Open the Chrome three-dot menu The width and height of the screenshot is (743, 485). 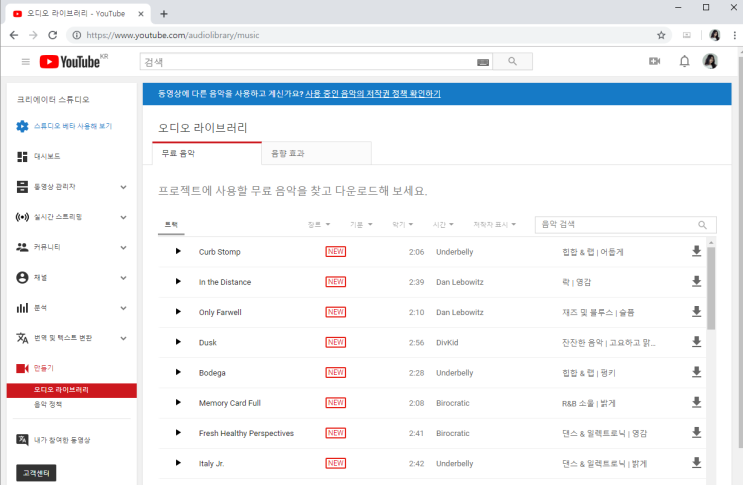[734, 35]
